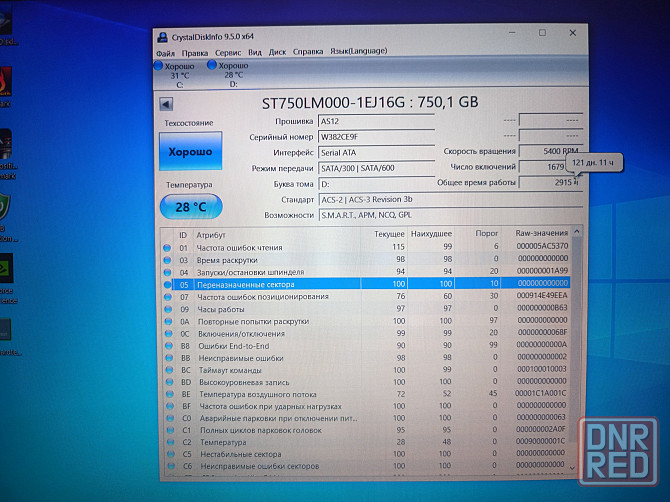
Task: Click status dot for Часы работы
Action: click(x=168, y=309)
